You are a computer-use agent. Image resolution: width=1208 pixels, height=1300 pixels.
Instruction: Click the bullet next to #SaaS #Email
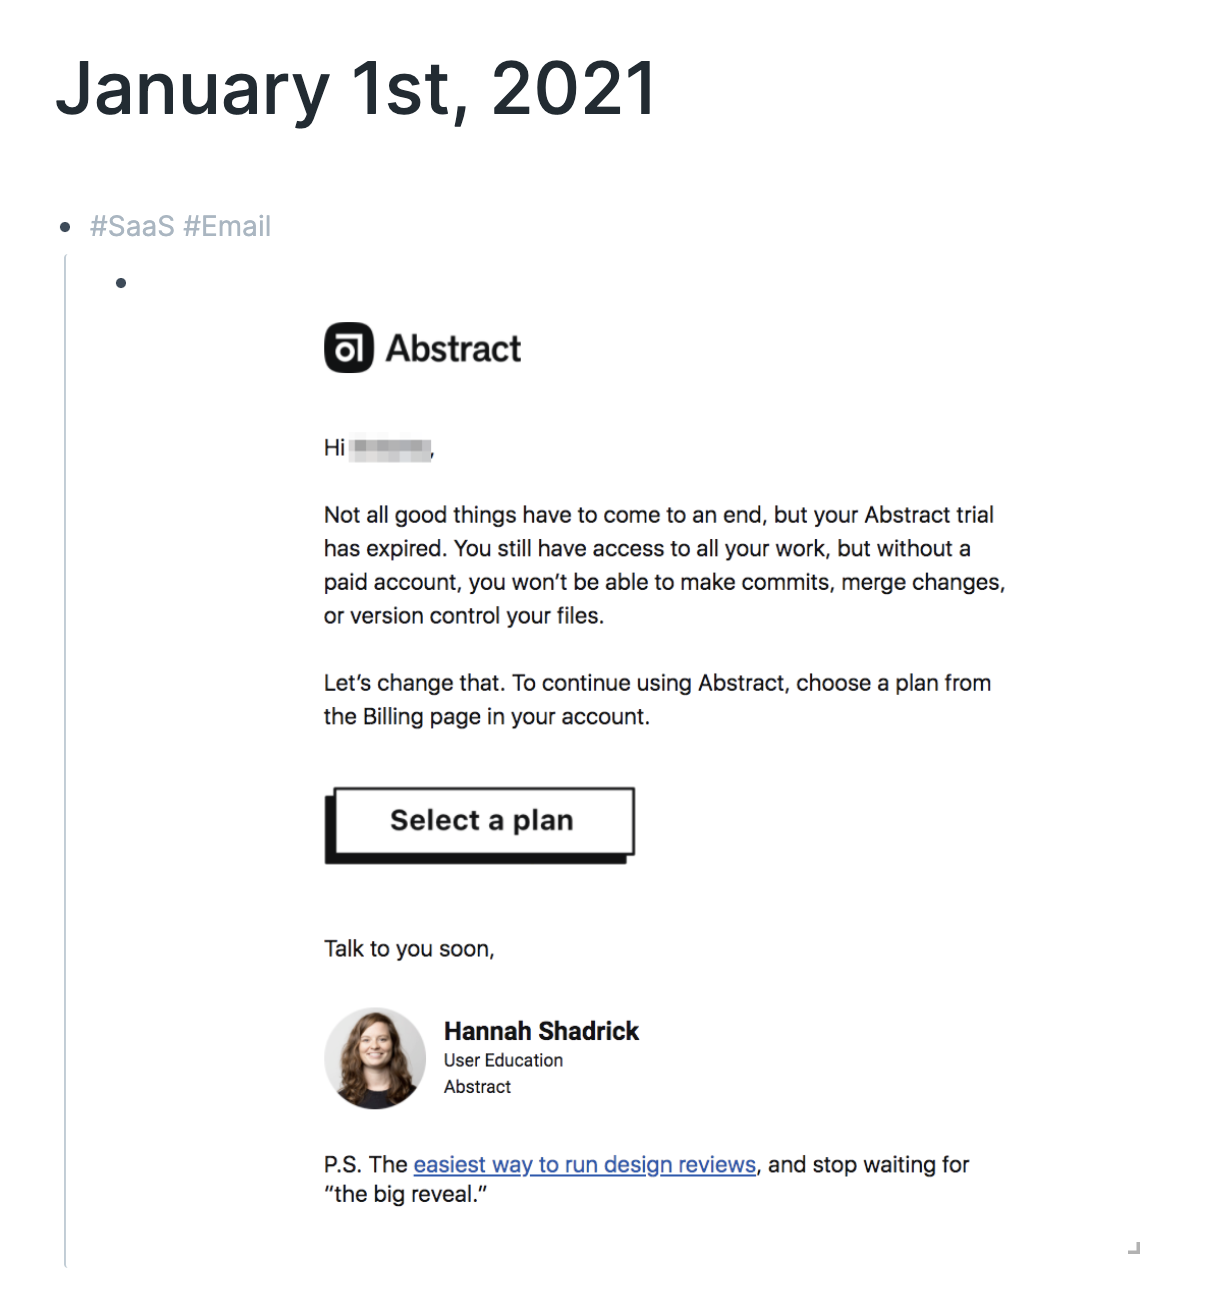click(x=66, y=227)
